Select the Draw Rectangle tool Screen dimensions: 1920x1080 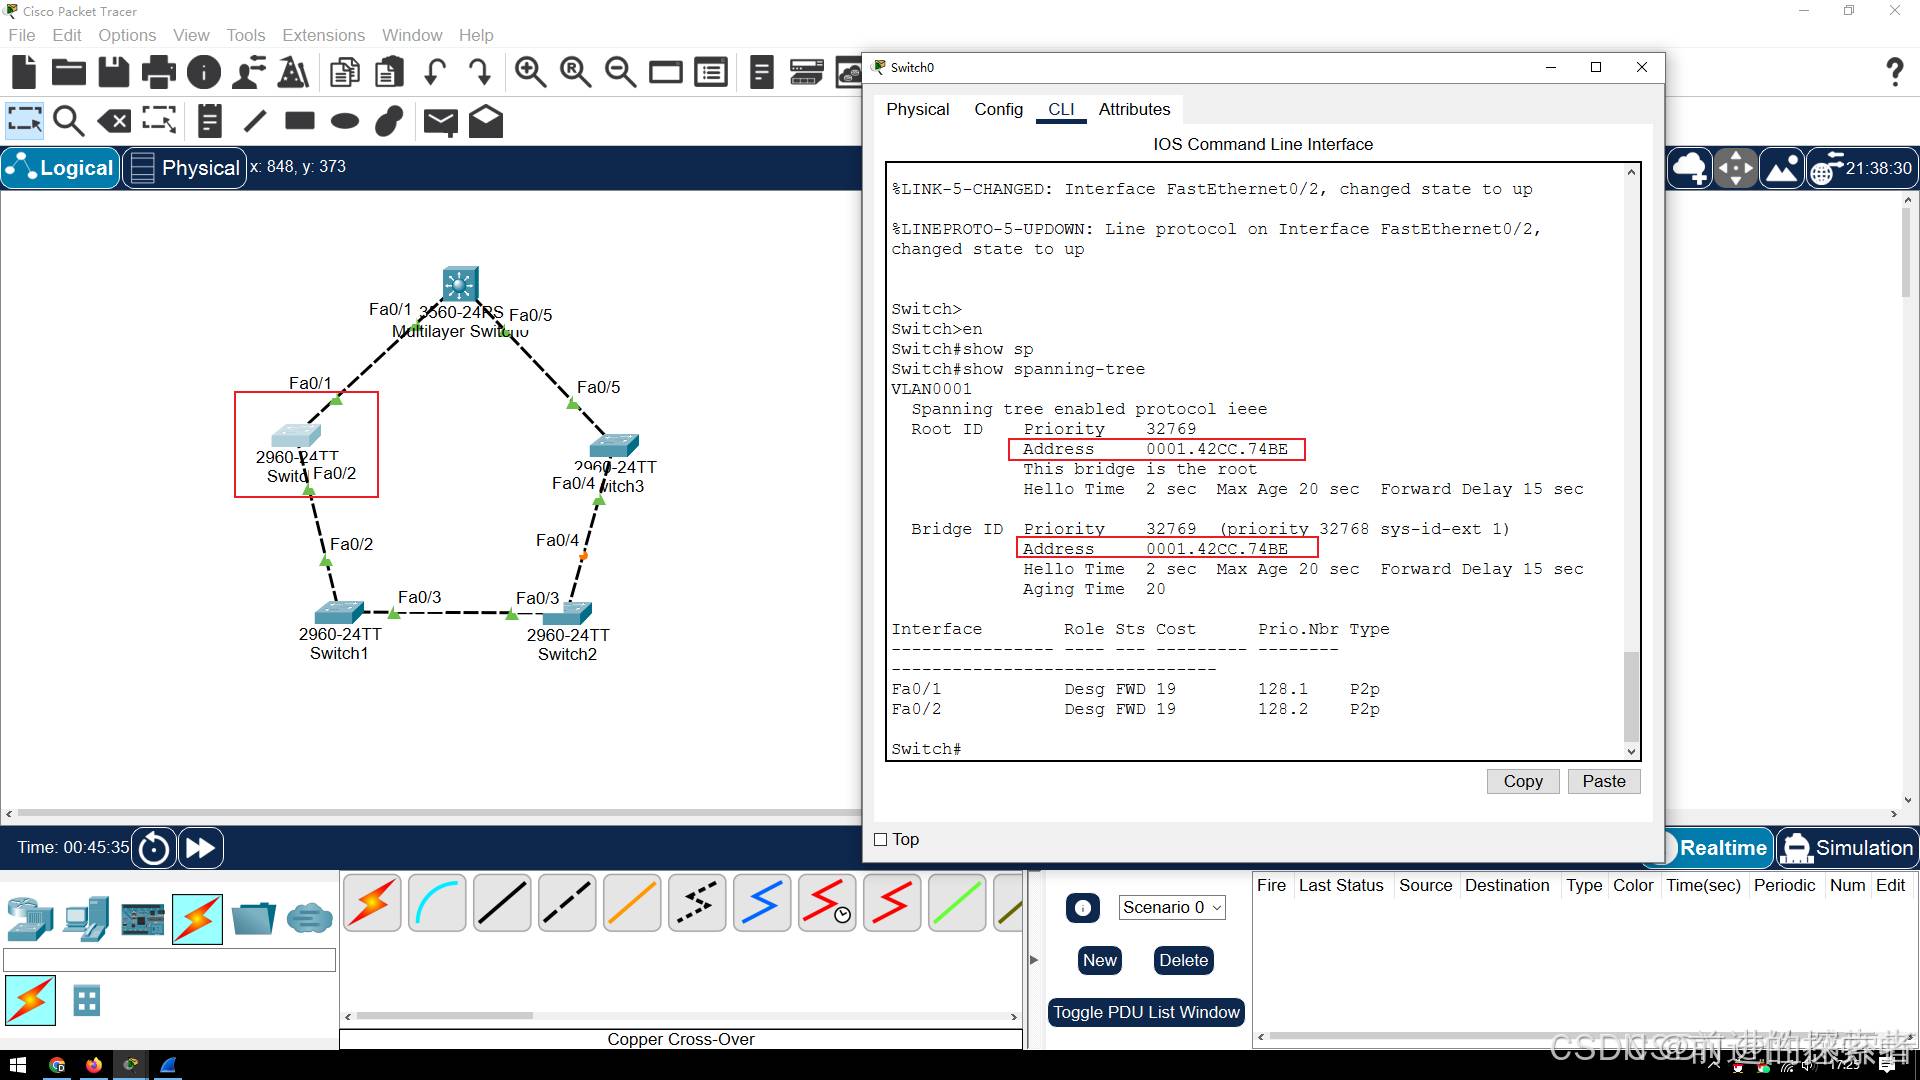[300, 121]
